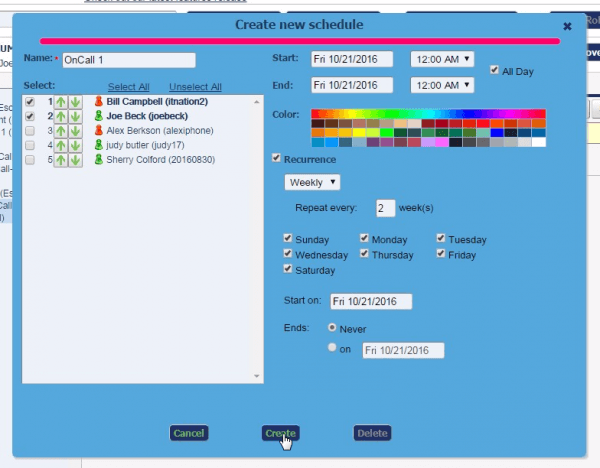
Task: Move judy butler up in the list
Action: [x=60, y=145]
